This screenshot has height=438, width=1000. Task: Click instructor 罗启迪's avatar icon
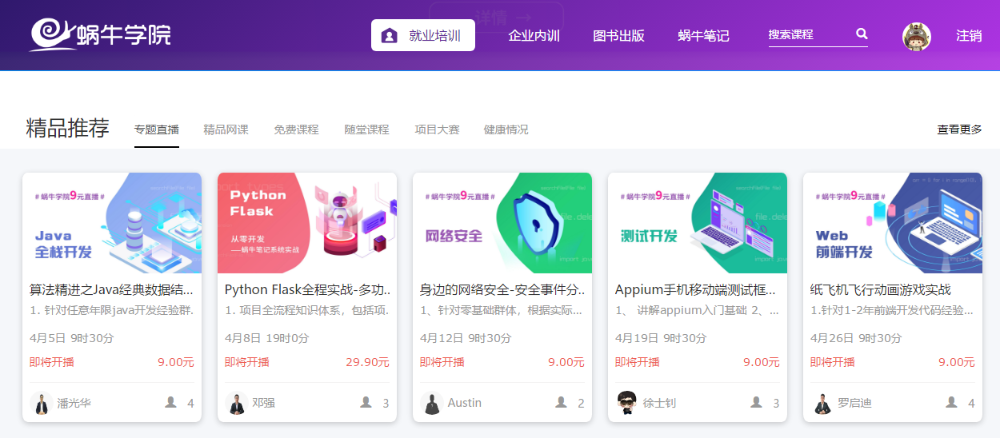coord(822,403)
